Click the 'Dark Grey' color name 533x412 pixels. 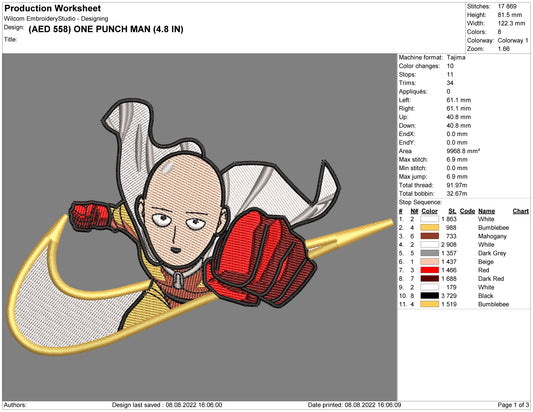[492, 253]
